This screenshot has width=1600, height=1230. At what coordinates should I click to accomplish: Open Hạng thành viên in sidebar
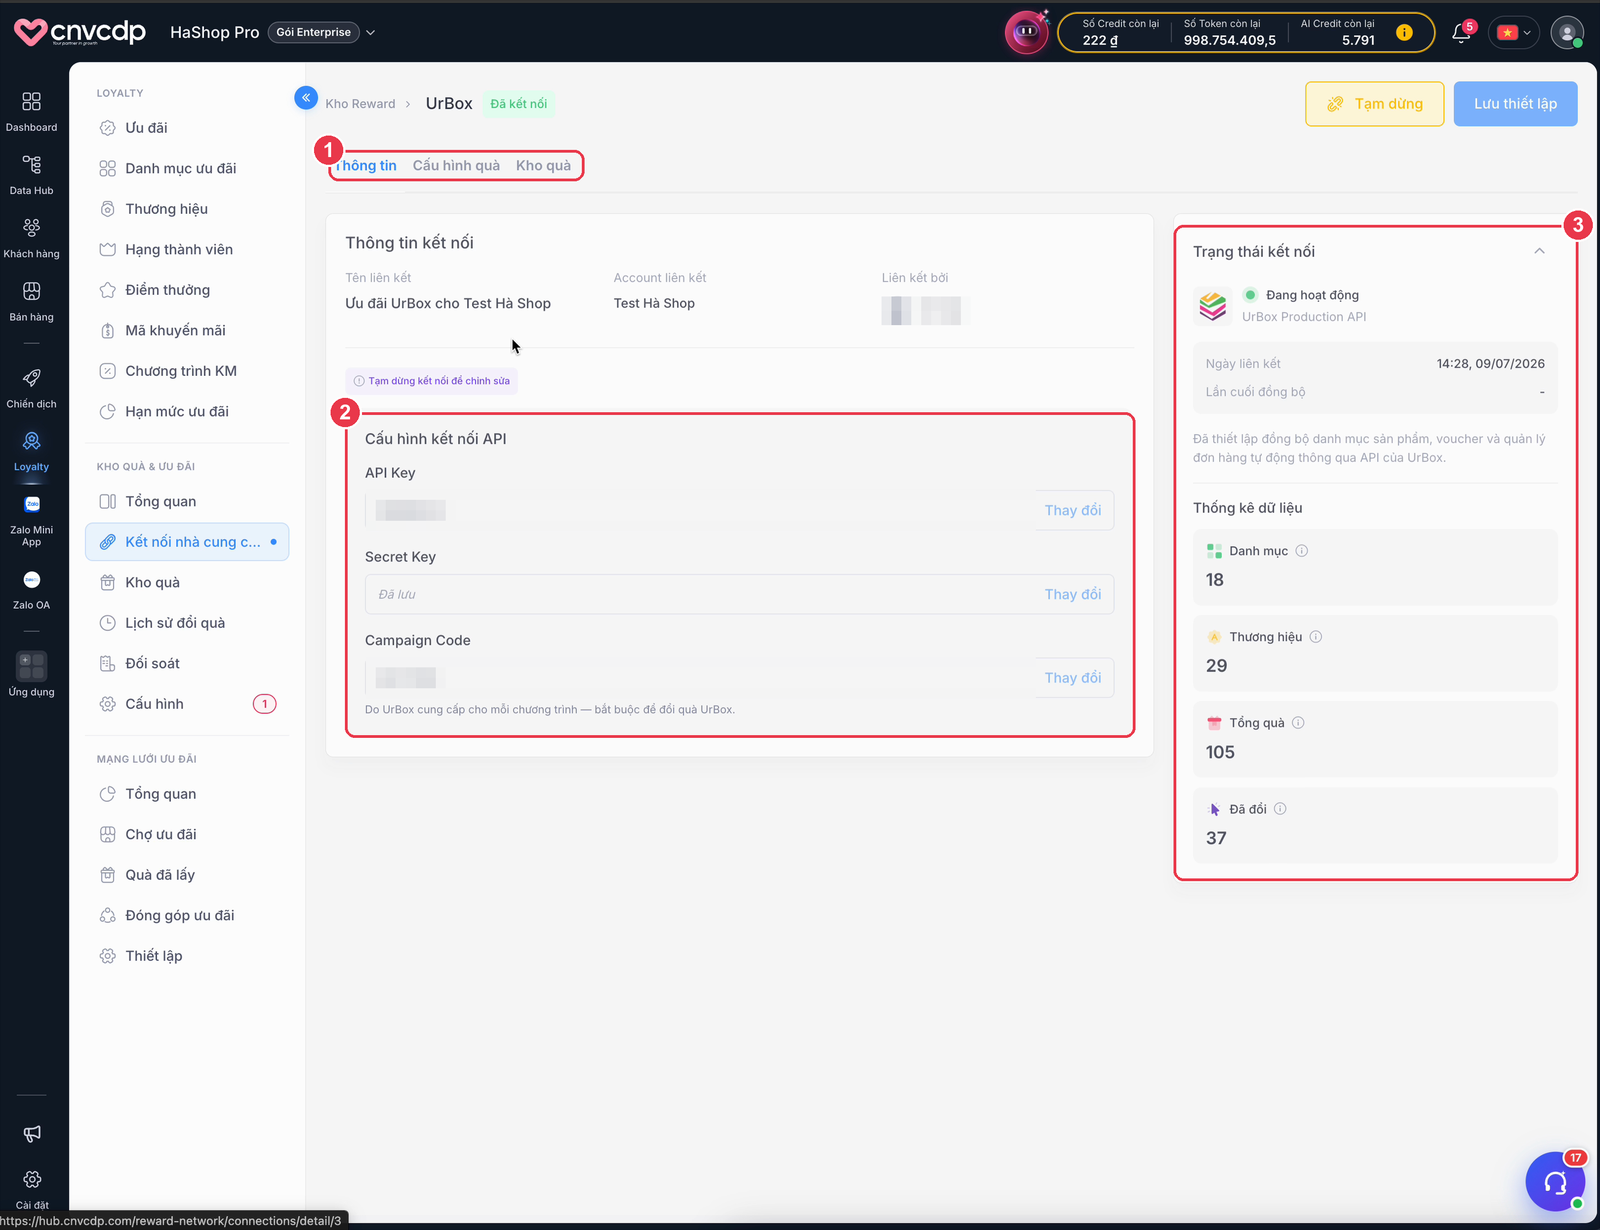click(187, 250)
